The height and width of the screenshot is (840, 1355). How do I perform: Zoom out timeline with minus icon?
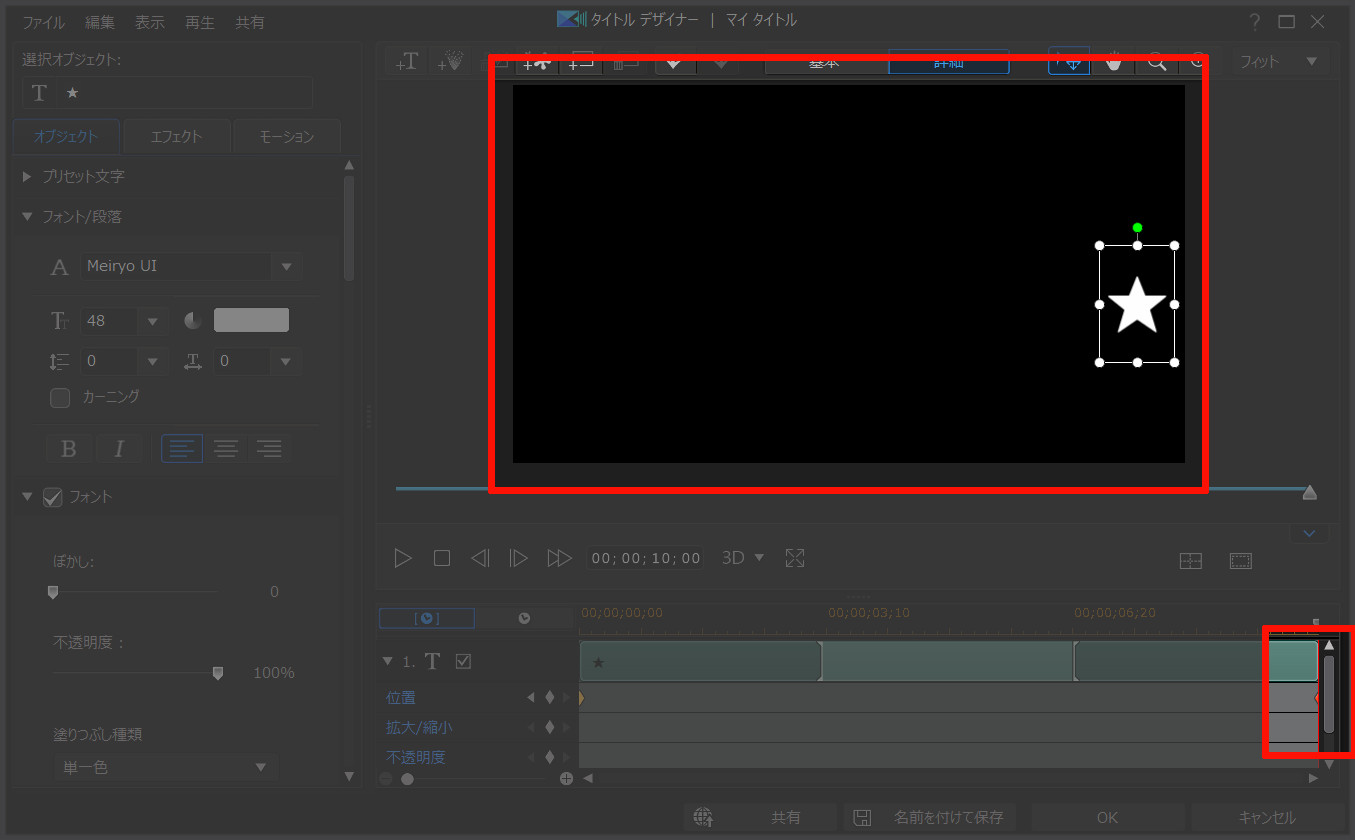386,778
